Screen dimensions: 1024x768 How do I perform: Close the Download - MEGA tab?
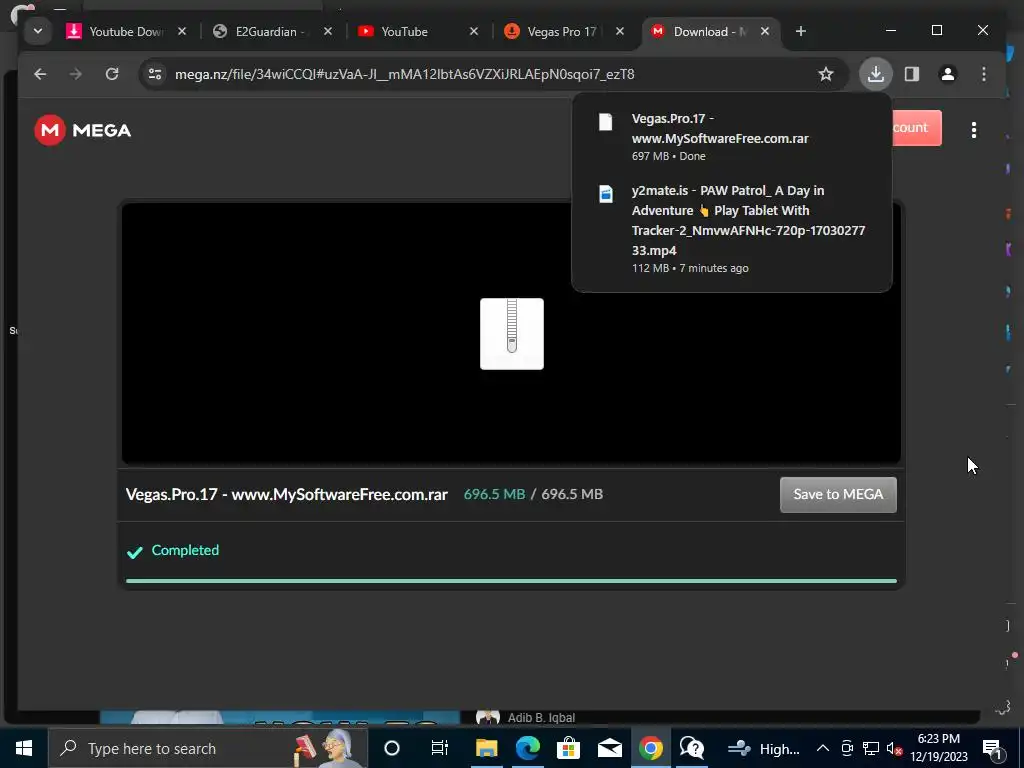[x=765, y=31]
